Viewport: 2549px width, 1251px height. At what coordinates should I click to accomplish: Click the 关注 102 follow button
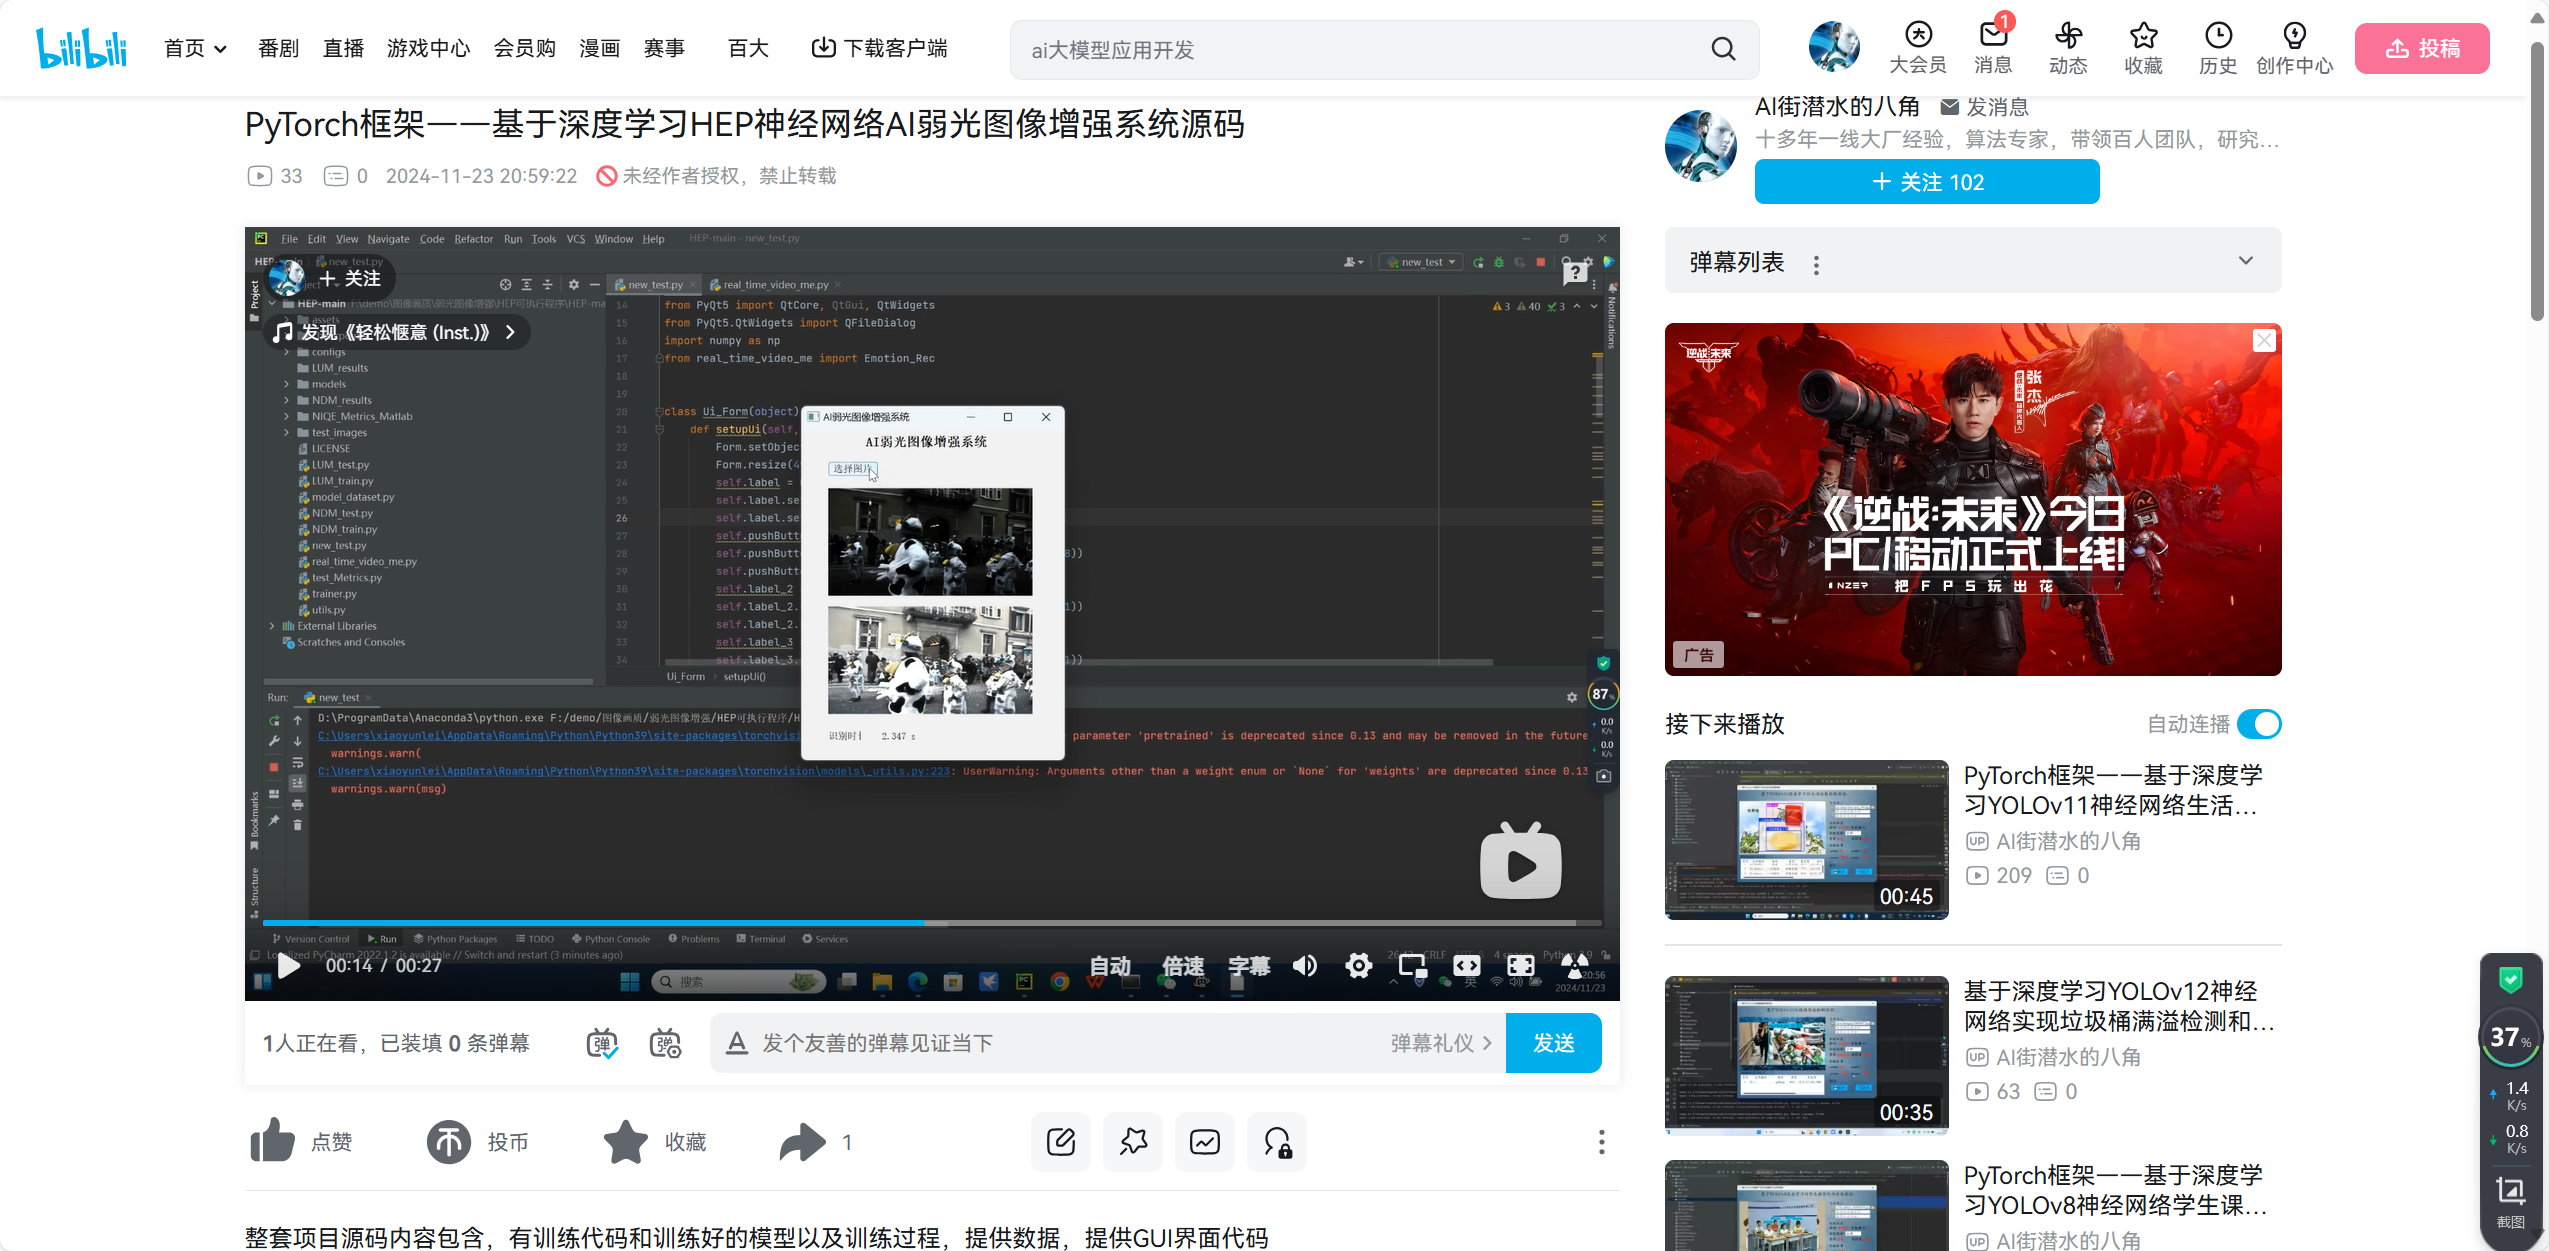[1926, 181]
